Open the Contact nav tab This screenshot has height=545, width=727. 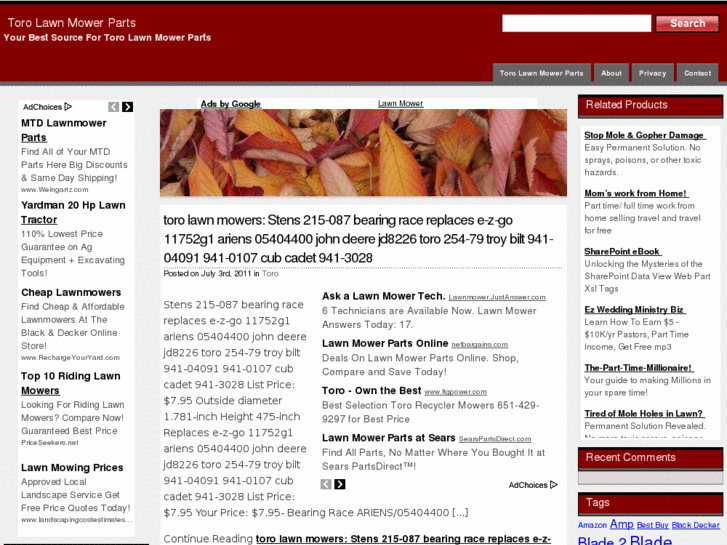click(x=697, y=73)
